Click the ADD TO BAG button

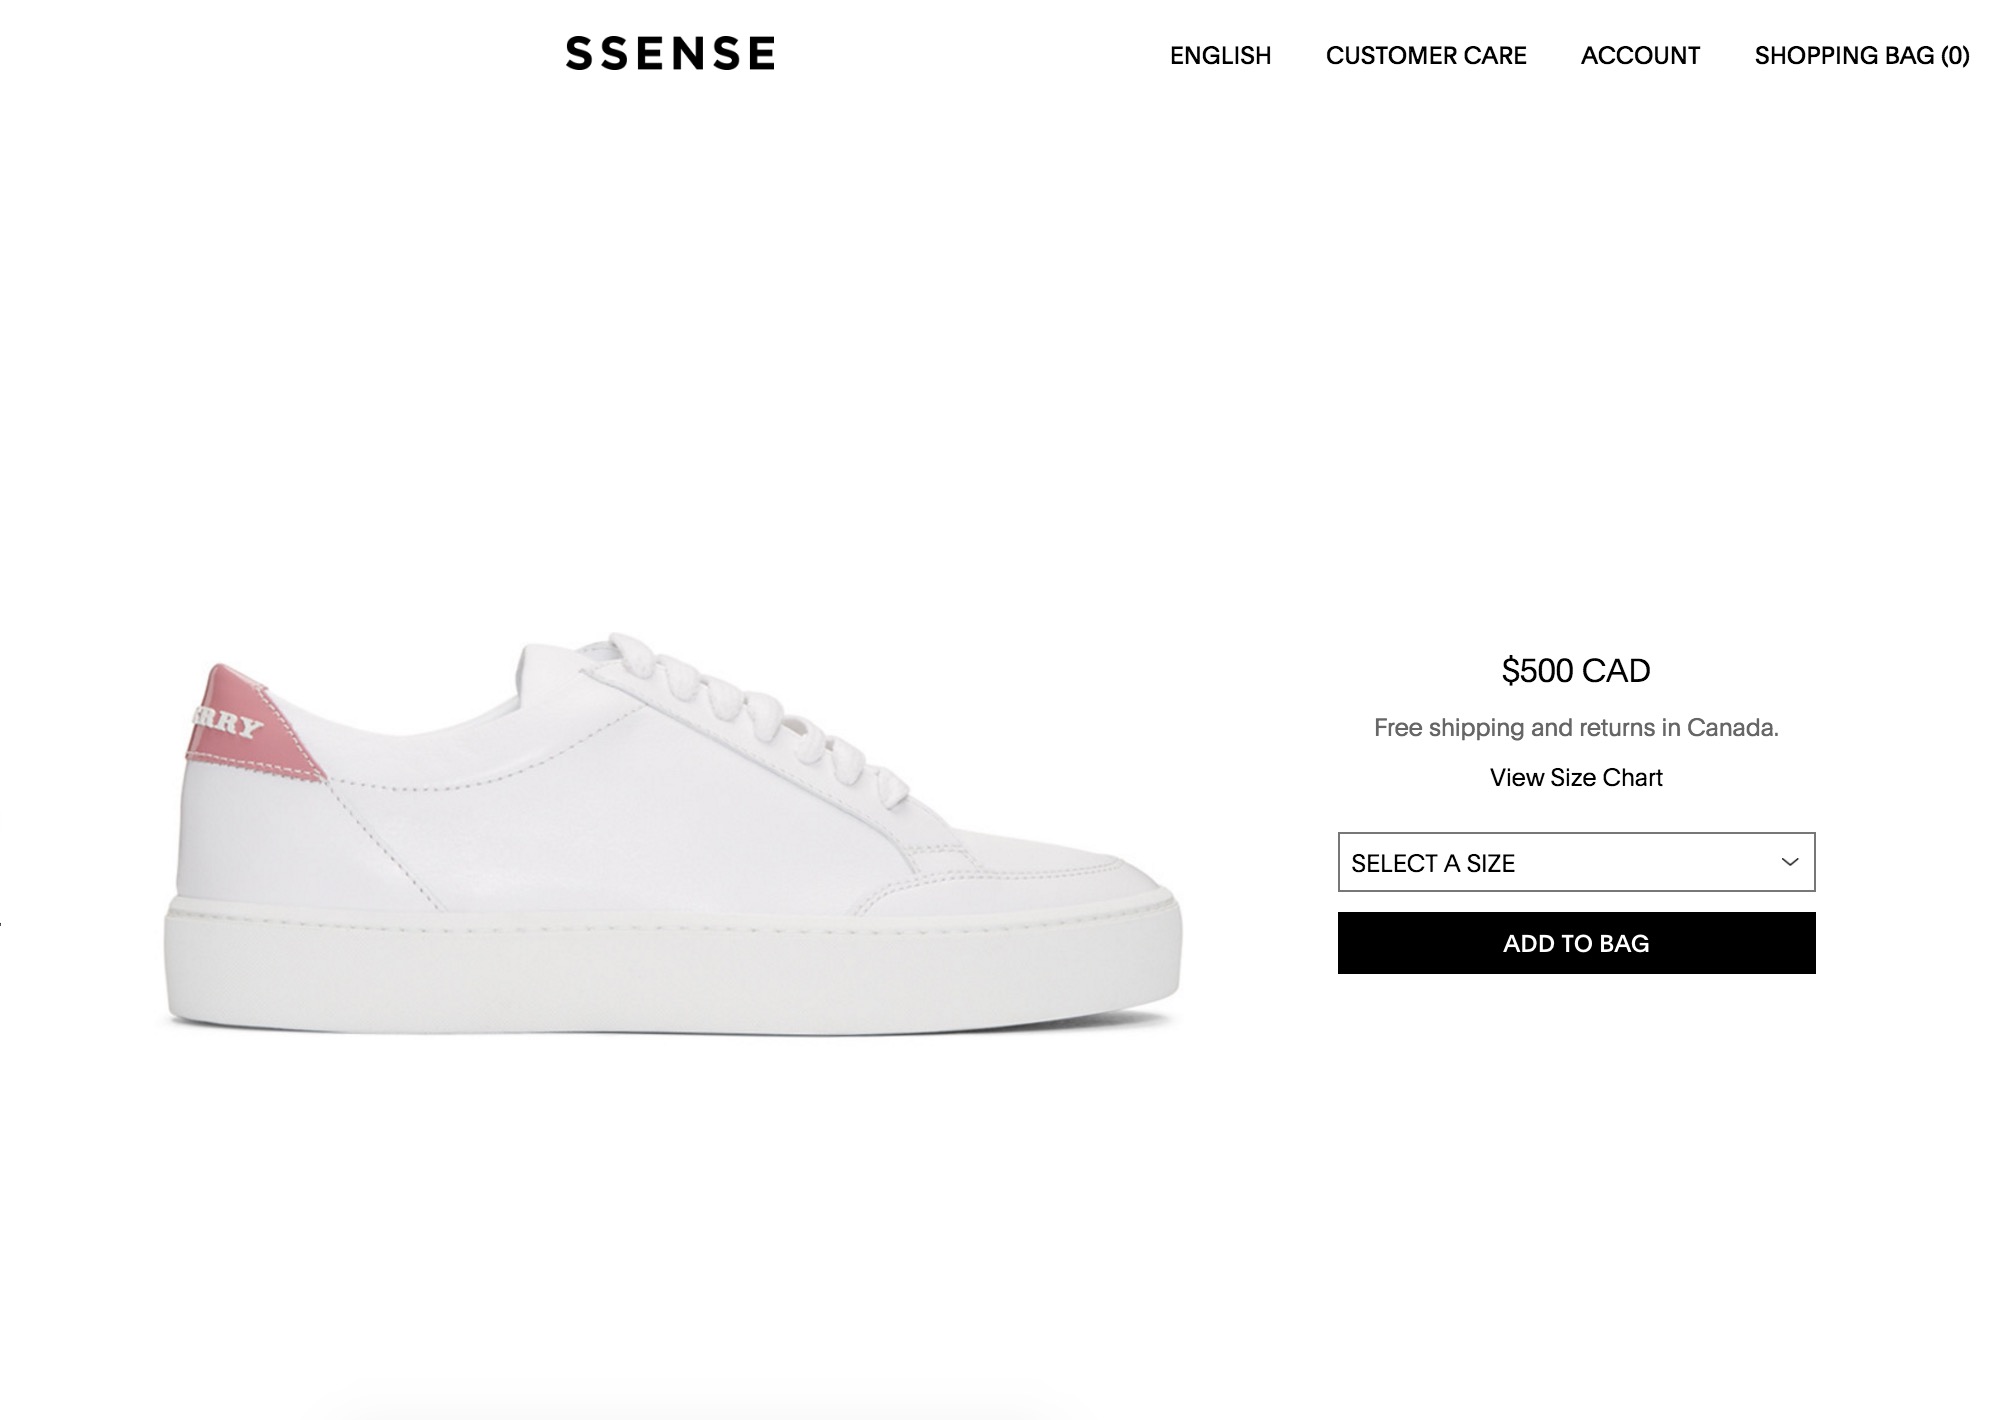(x=1576, y=943)
